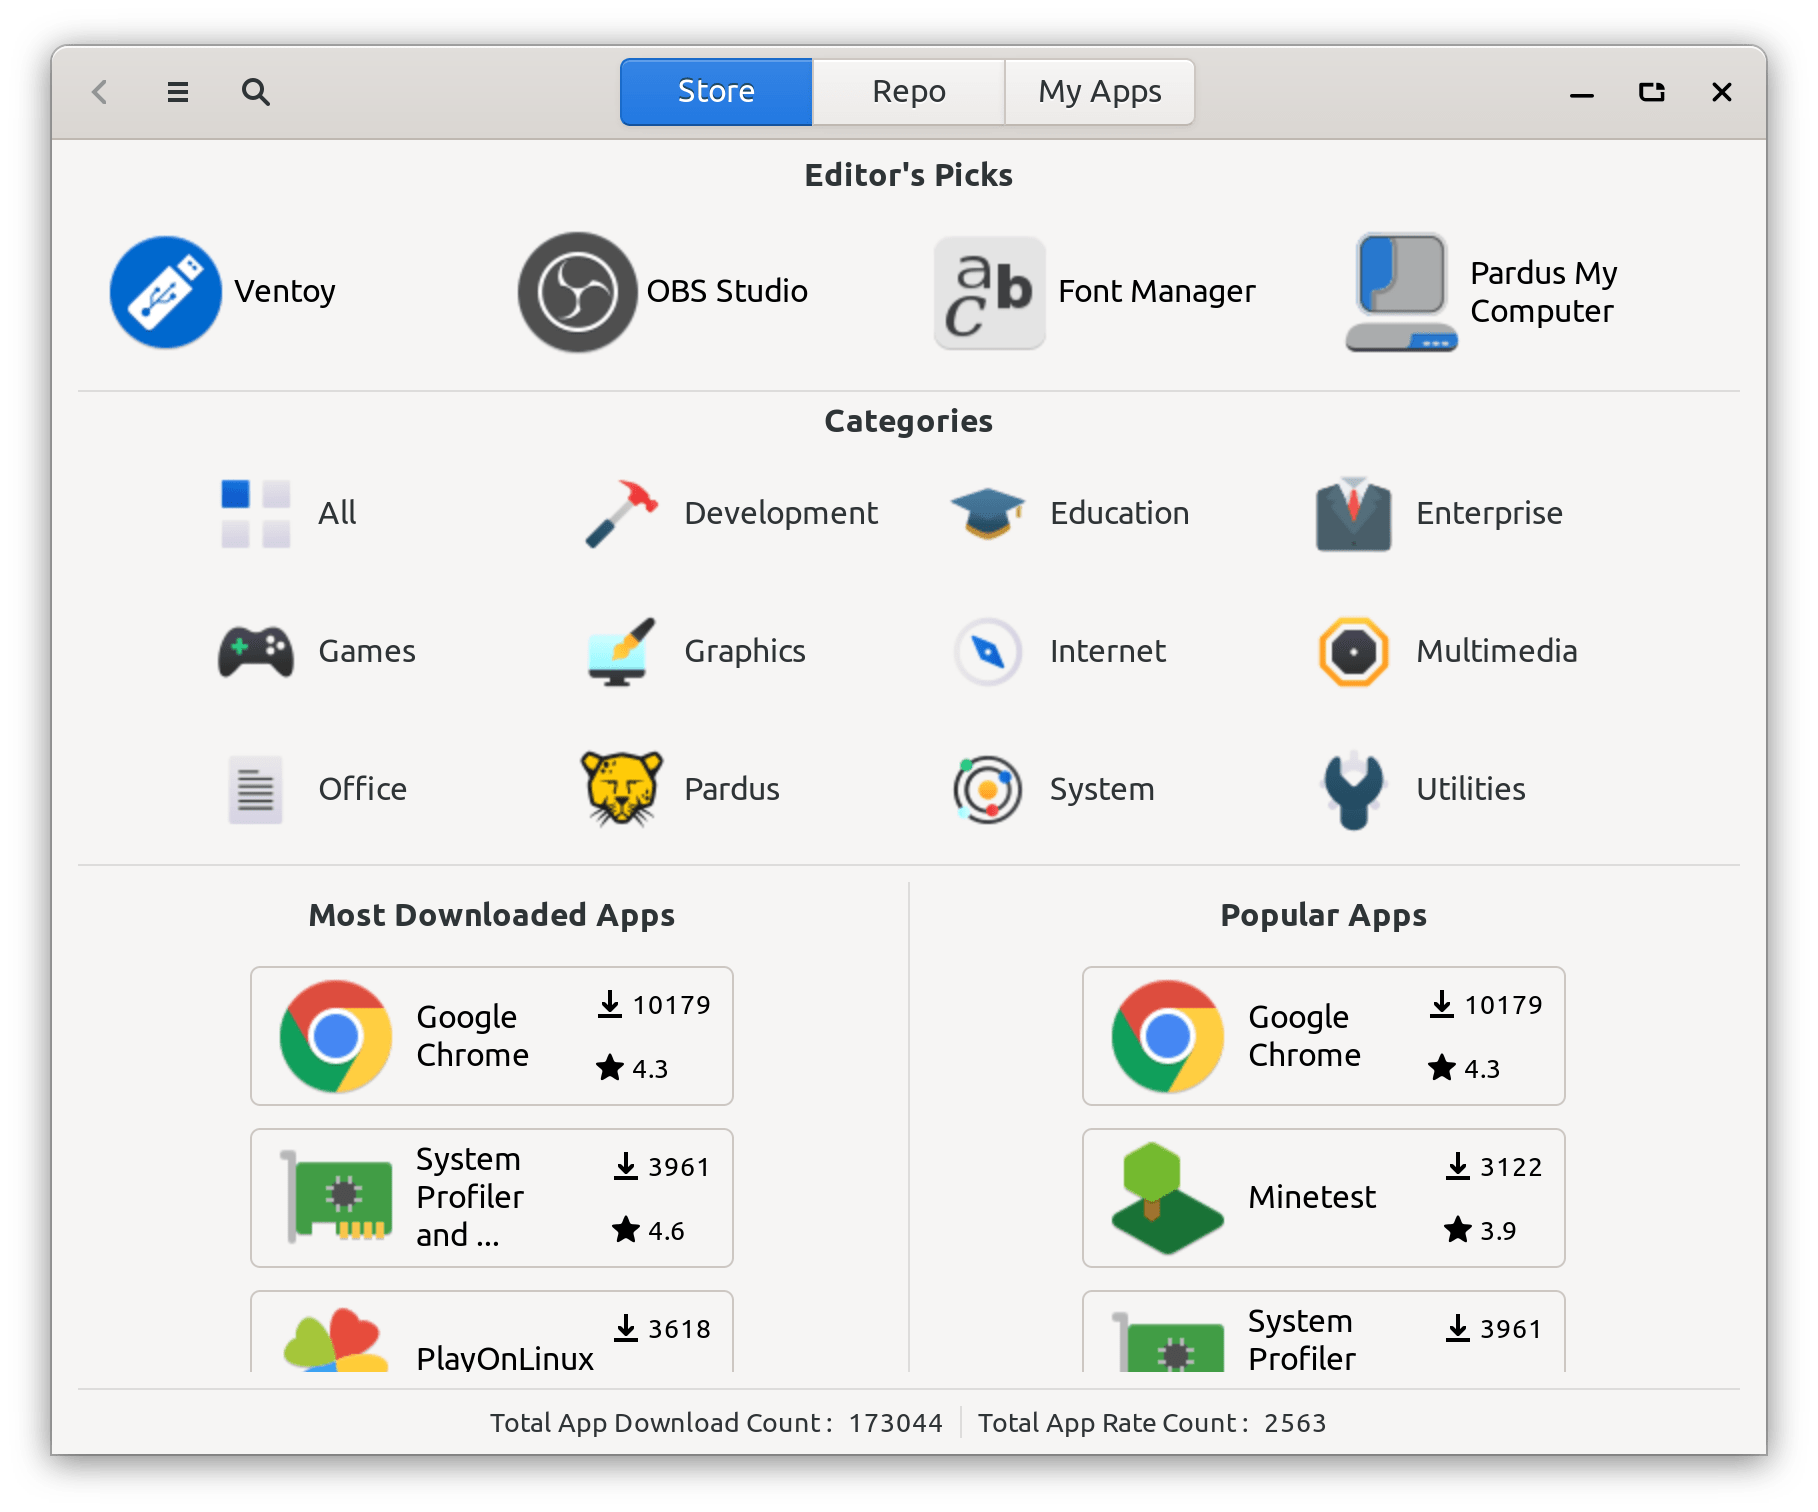Viewport: 1818px width, 1512px height.
Task: Click the Popular Apps heading
Action: click(x=1324, y=915)
